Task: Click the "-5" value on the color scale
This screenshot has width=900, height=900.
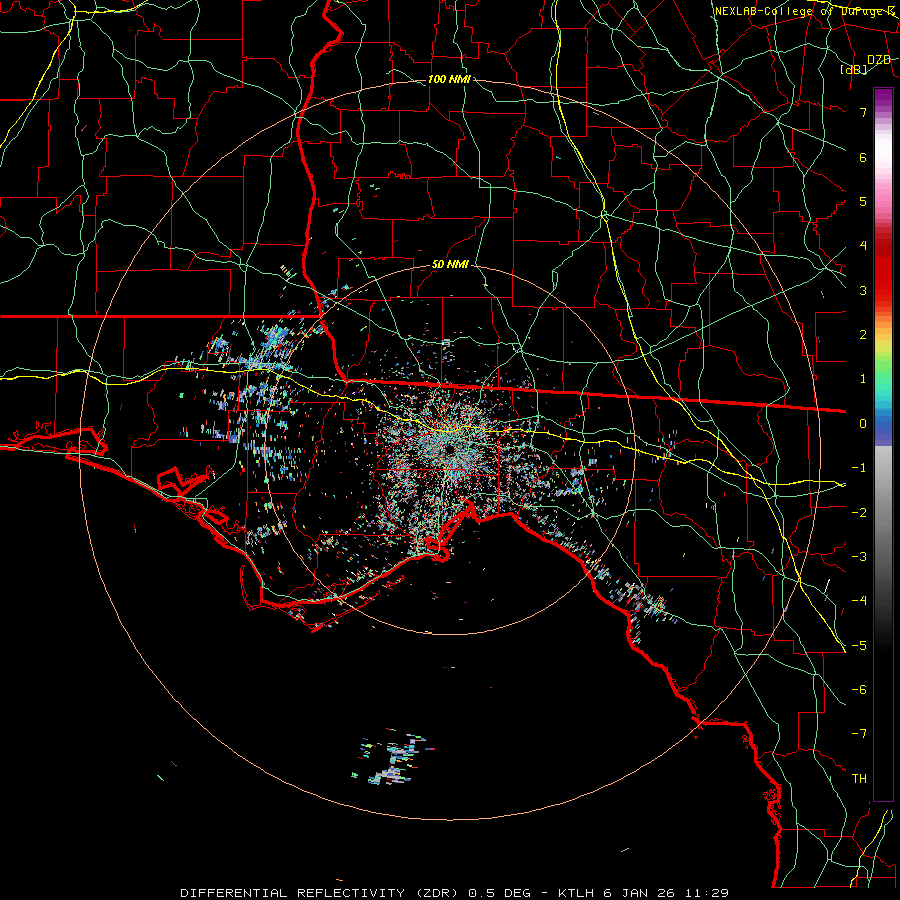Action: (859, 646)
